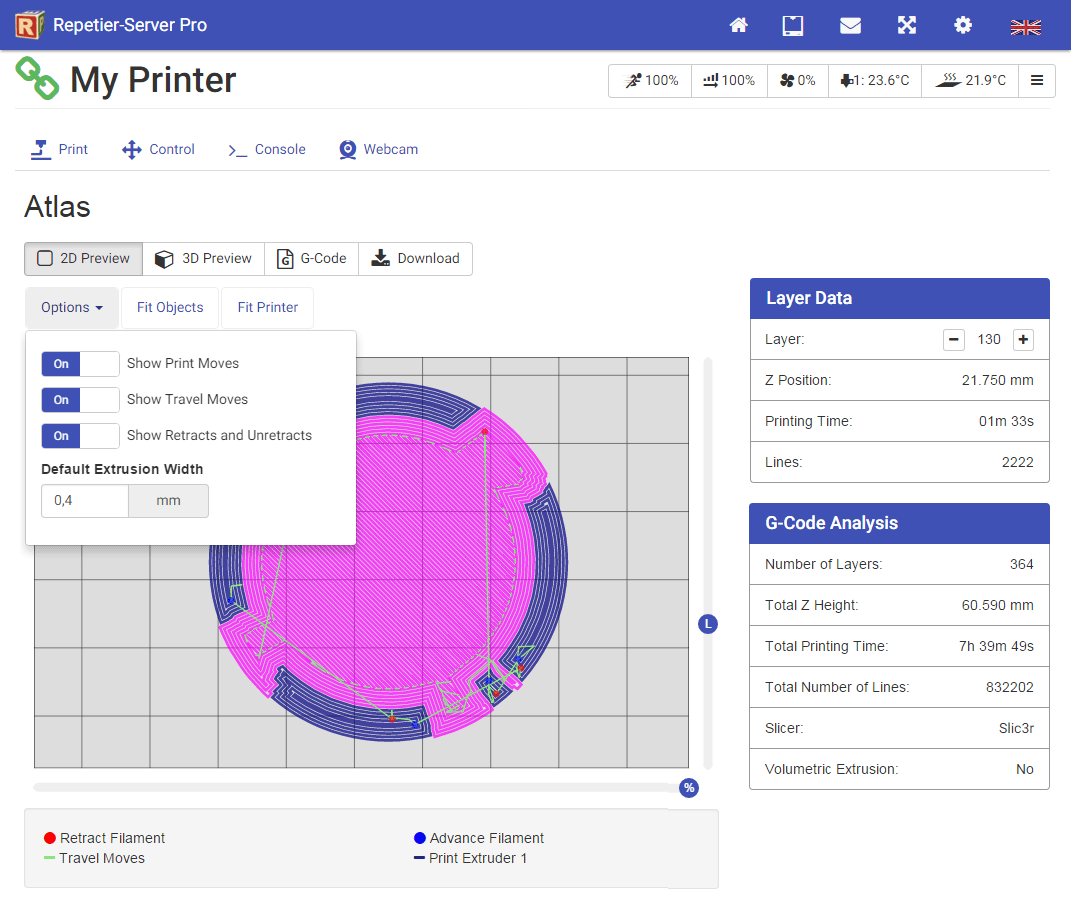Click the home icon in top bar
1071x900 pixels.
(738, 26)
